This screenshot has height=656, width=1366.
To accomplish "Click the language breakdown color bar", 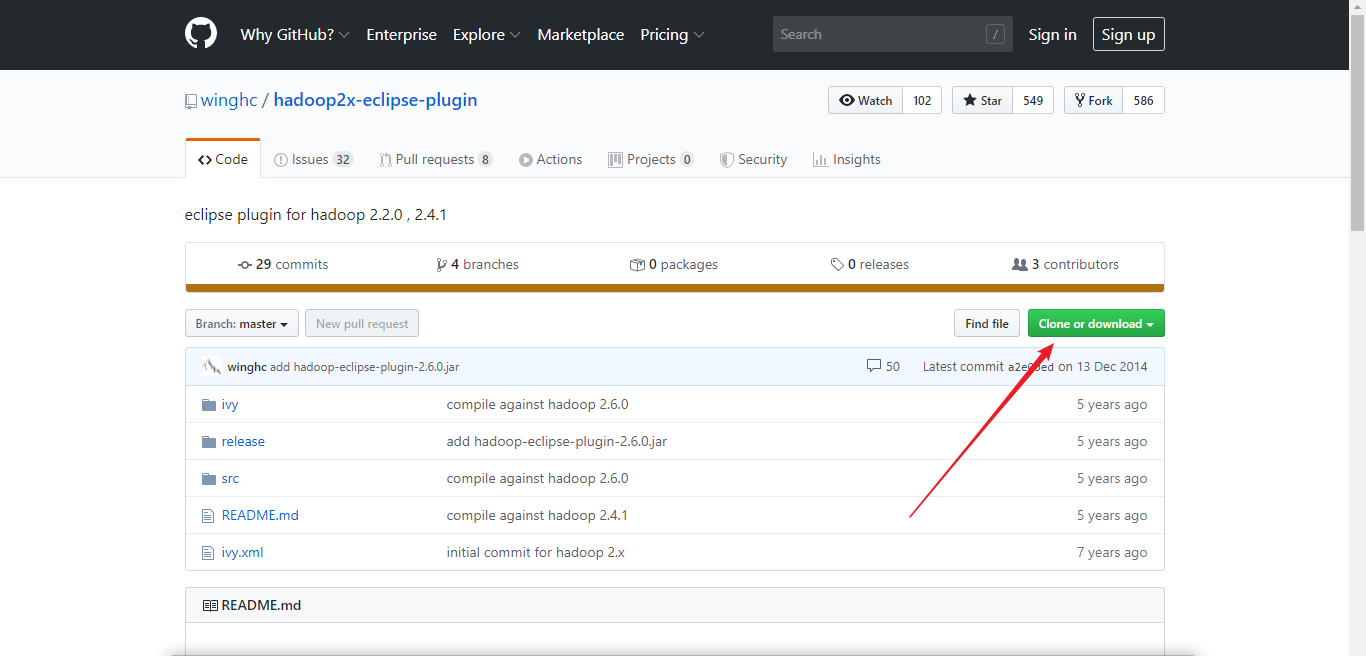I will coord(675,288).
